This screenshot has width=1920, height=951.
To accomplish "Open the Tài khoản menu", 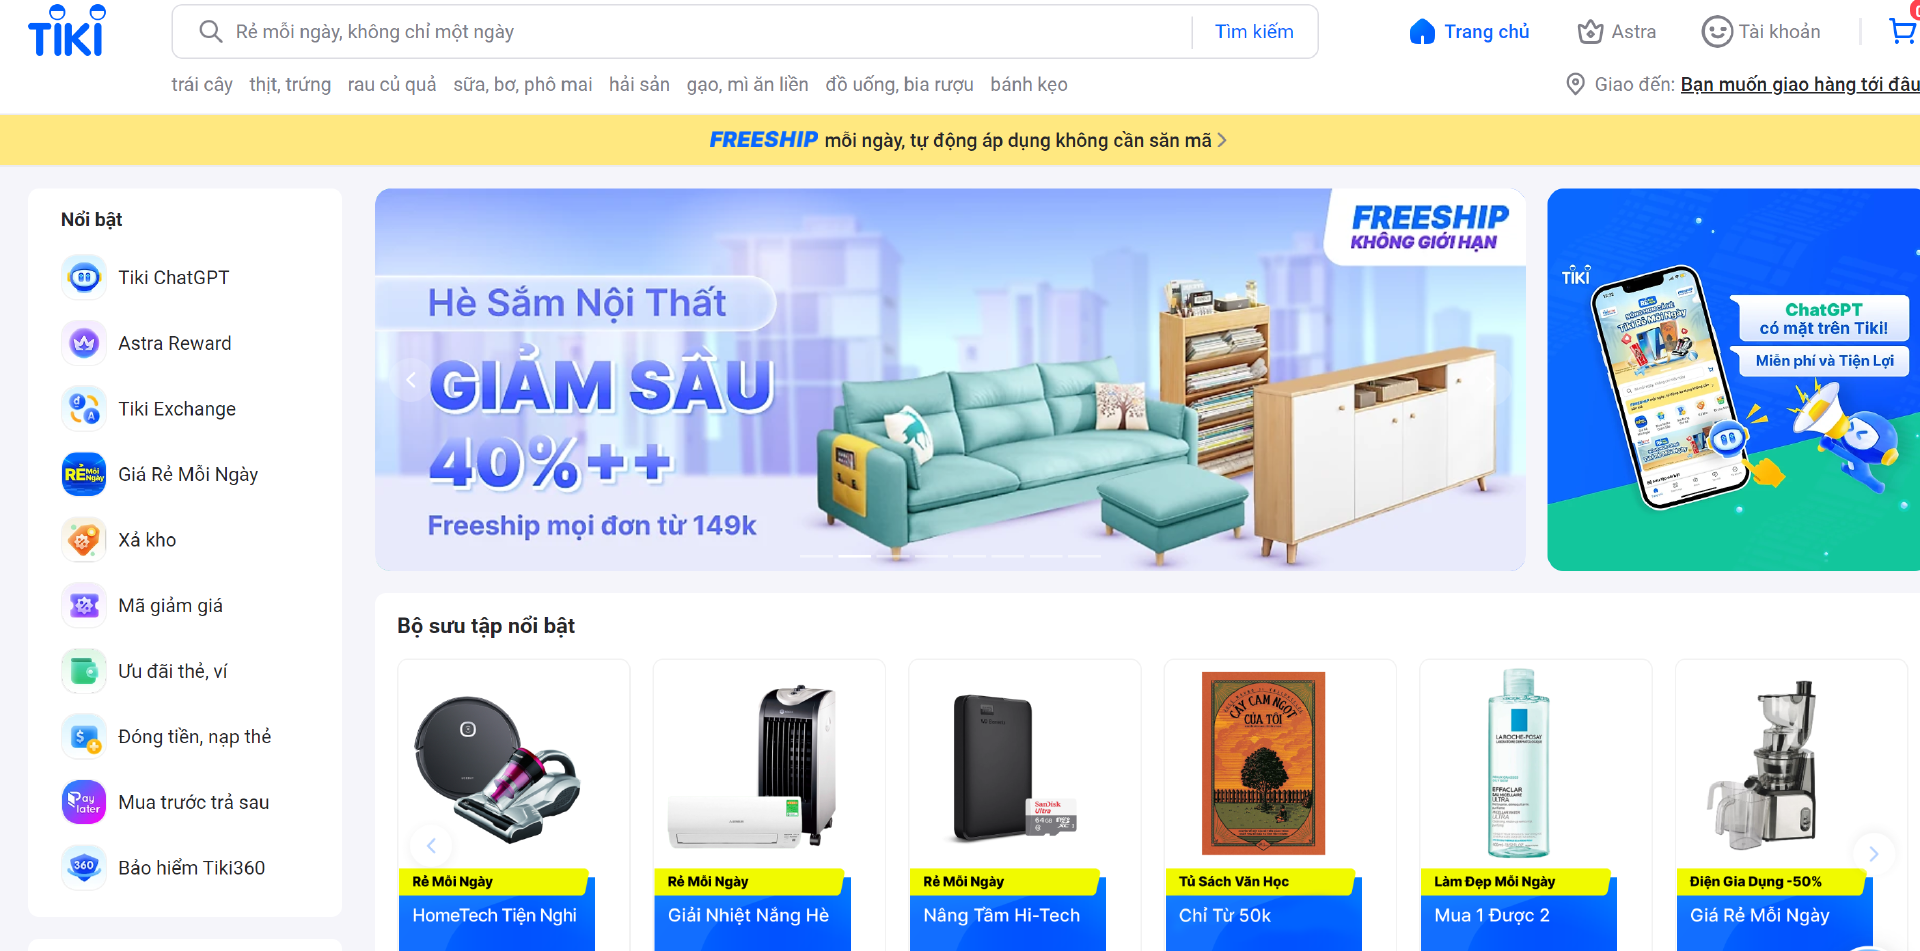I will pos(1761,32).
